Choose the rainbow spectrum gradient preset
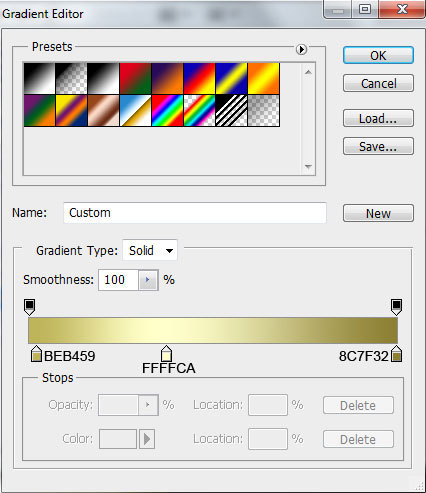The width and height of the screenshot is (426, 493). point(167,111)
